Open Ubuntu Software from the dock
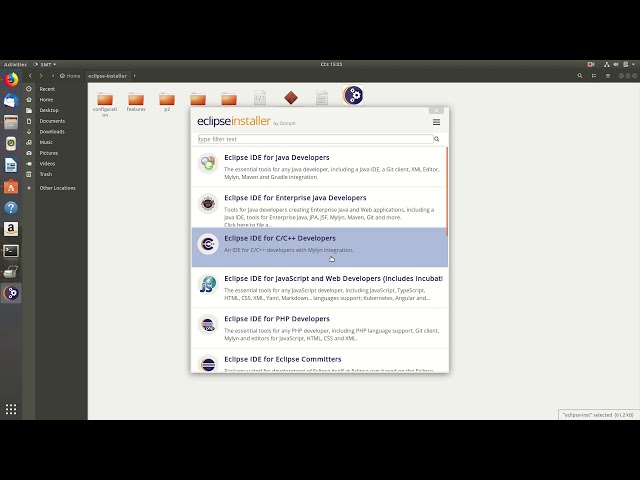The width and height of the screenshot is (640, 480). coord(11,187)
